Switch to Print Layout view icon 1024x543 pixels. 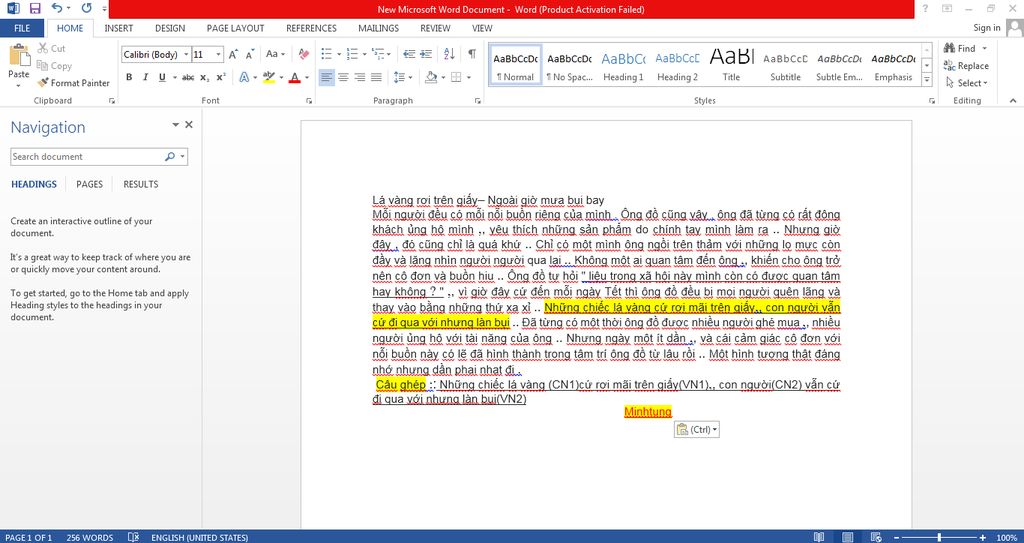coord(848,537)
